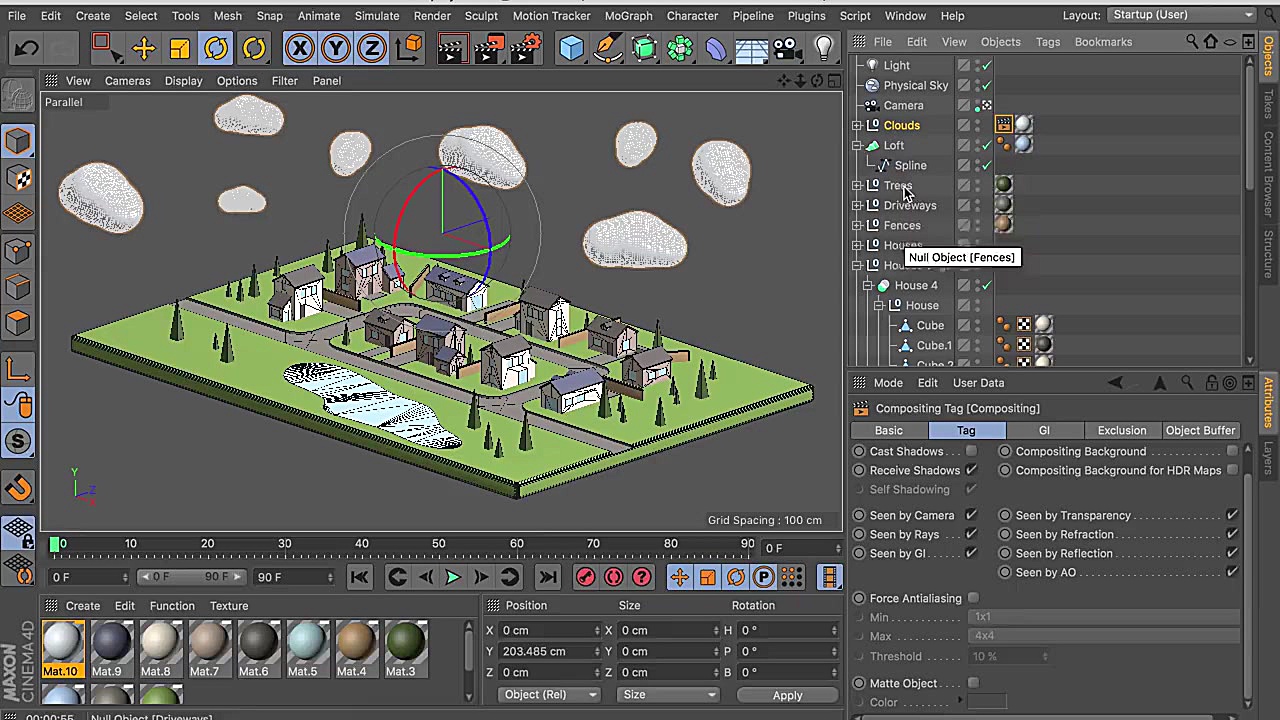Image resolution: width=1280 pixels, height=720 pixels.
Task: Open the Object (Rel) coordinate dropdown
Action: pyautogui.click(x=548, y=694)
